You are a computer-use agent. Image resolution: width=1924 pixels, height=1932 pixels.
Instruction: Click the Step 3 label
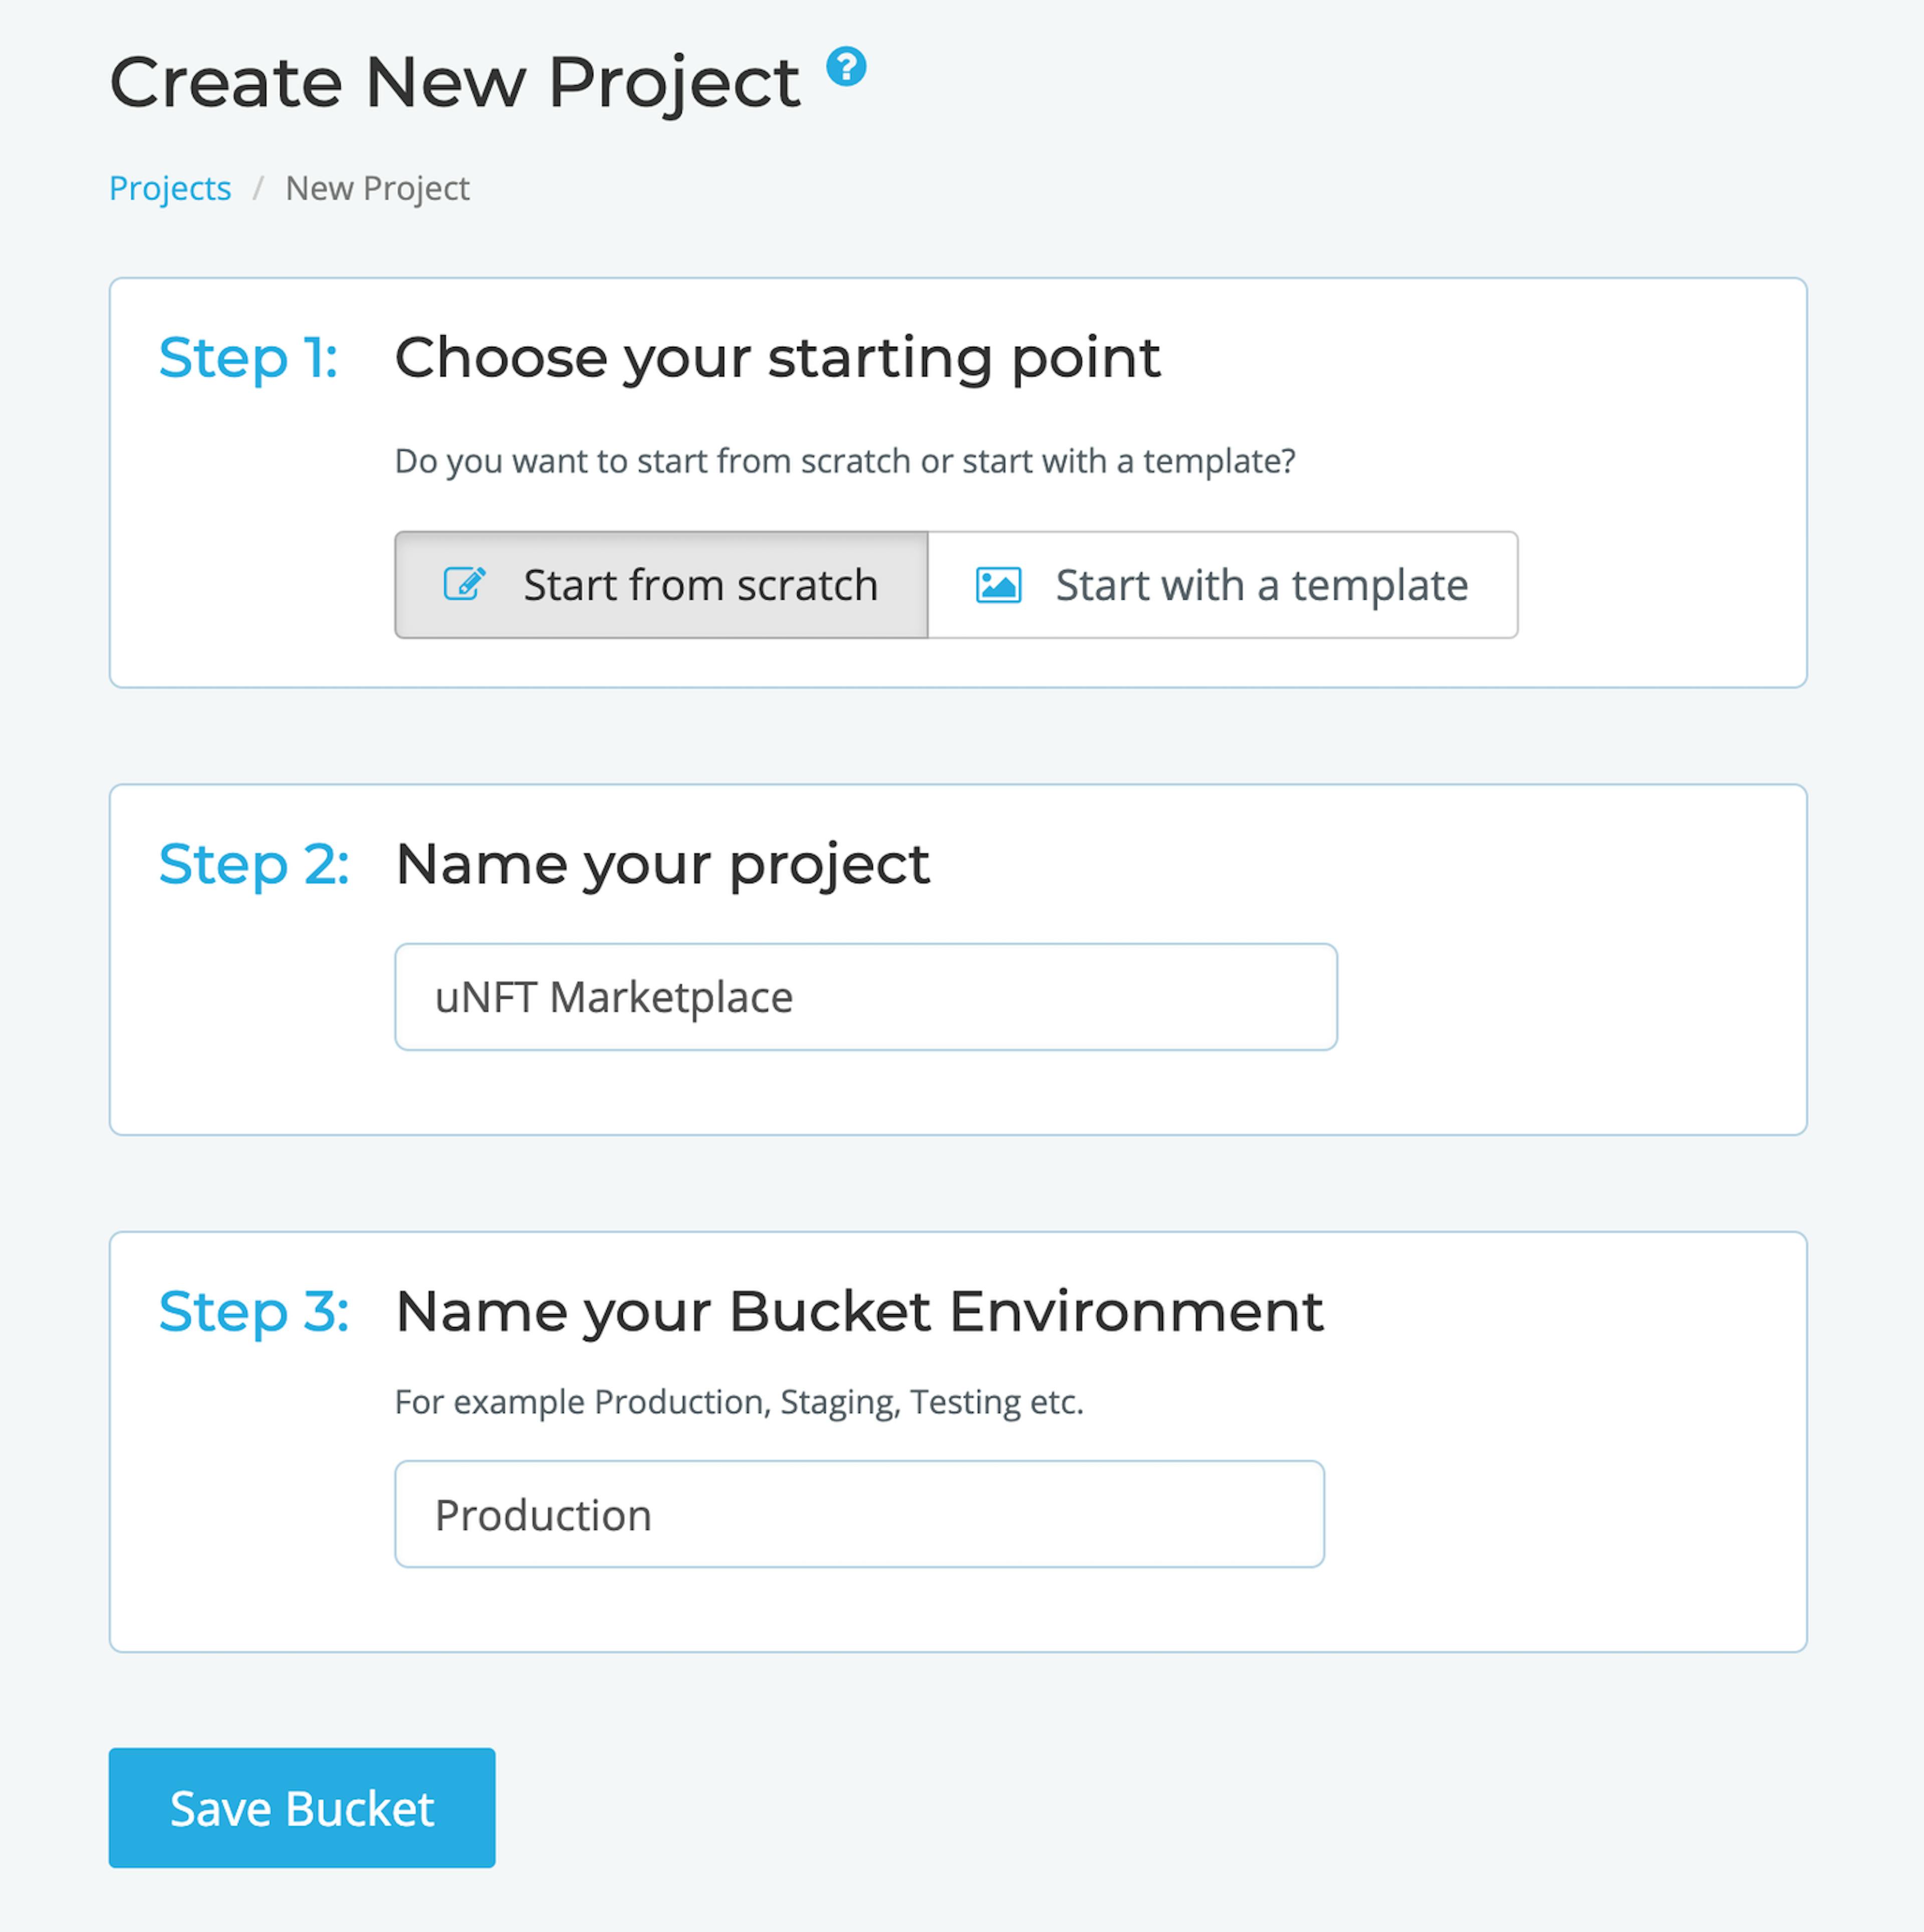point(254,1311)
